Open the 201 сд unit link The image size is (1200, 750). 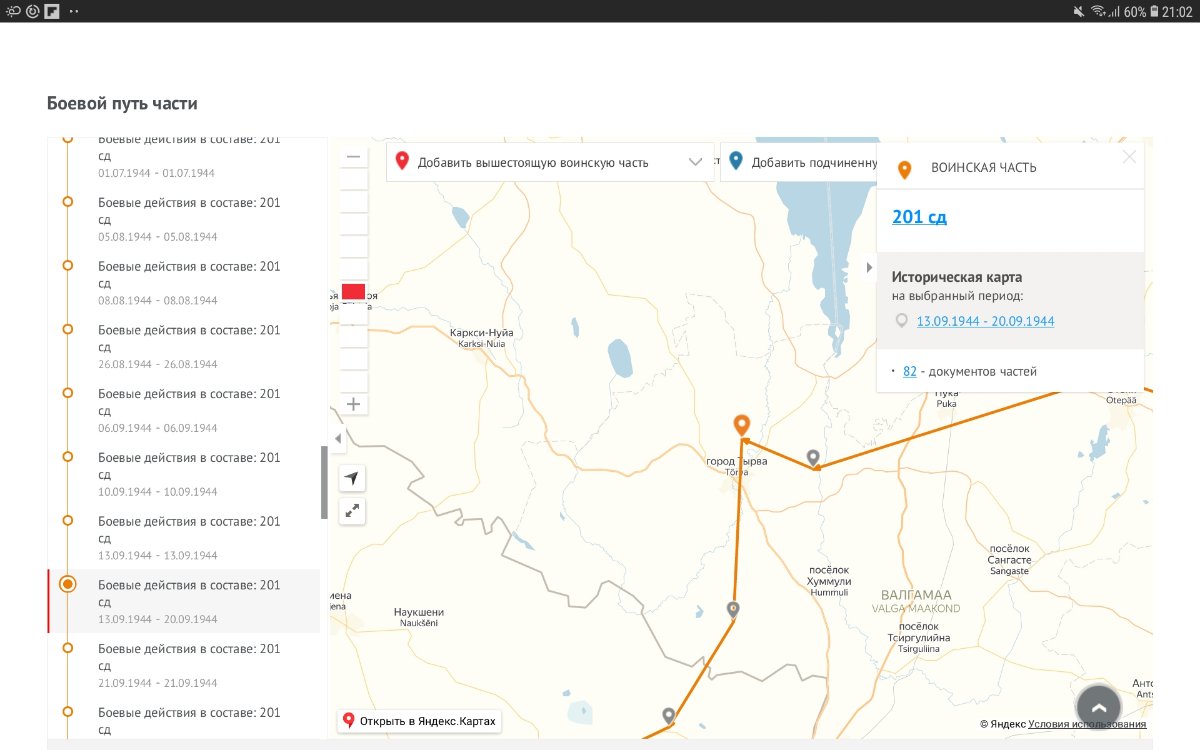(x=919, y=217)
